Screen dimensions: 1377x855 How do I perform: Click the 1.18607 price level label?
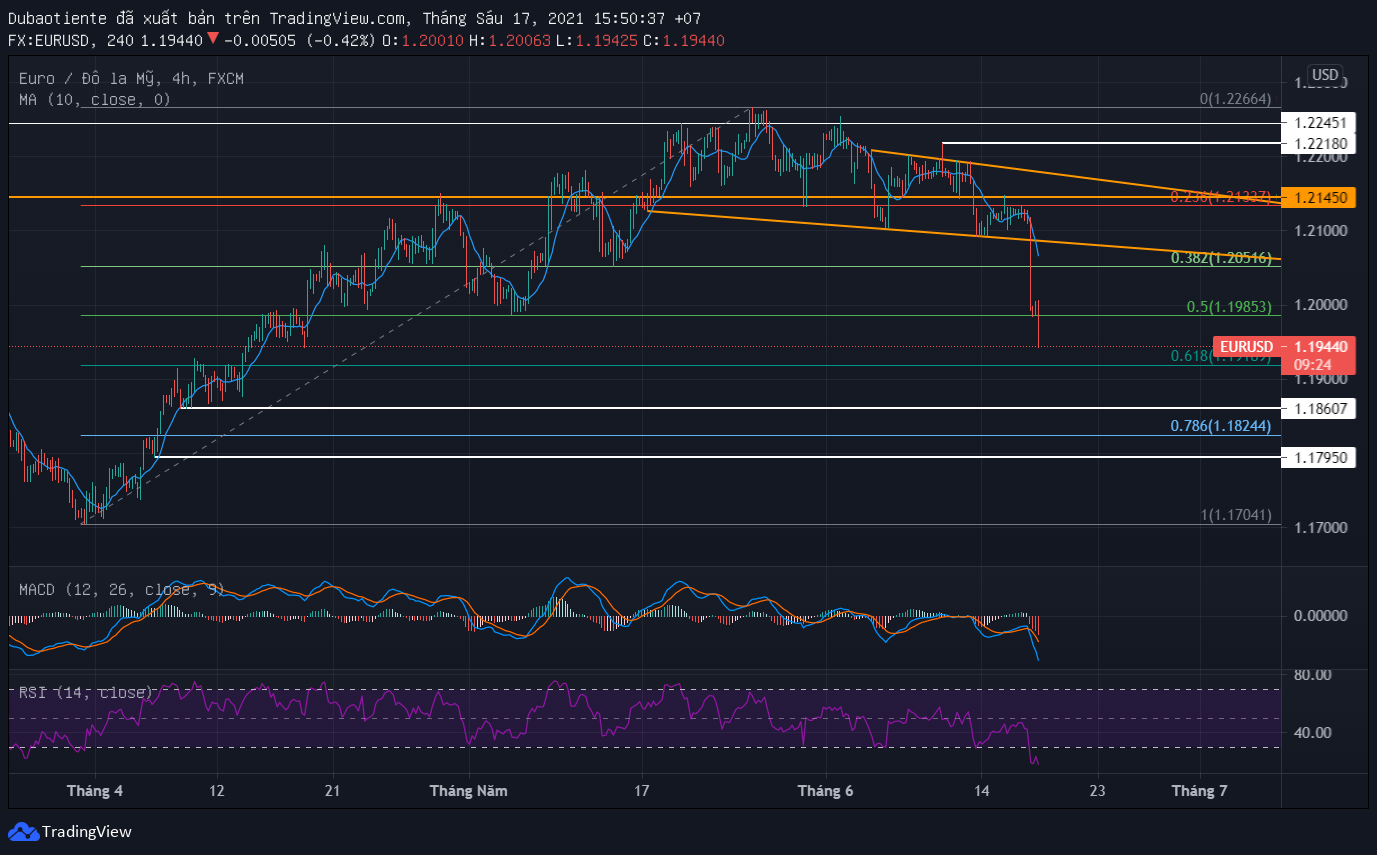click(x=1319, y=408)
